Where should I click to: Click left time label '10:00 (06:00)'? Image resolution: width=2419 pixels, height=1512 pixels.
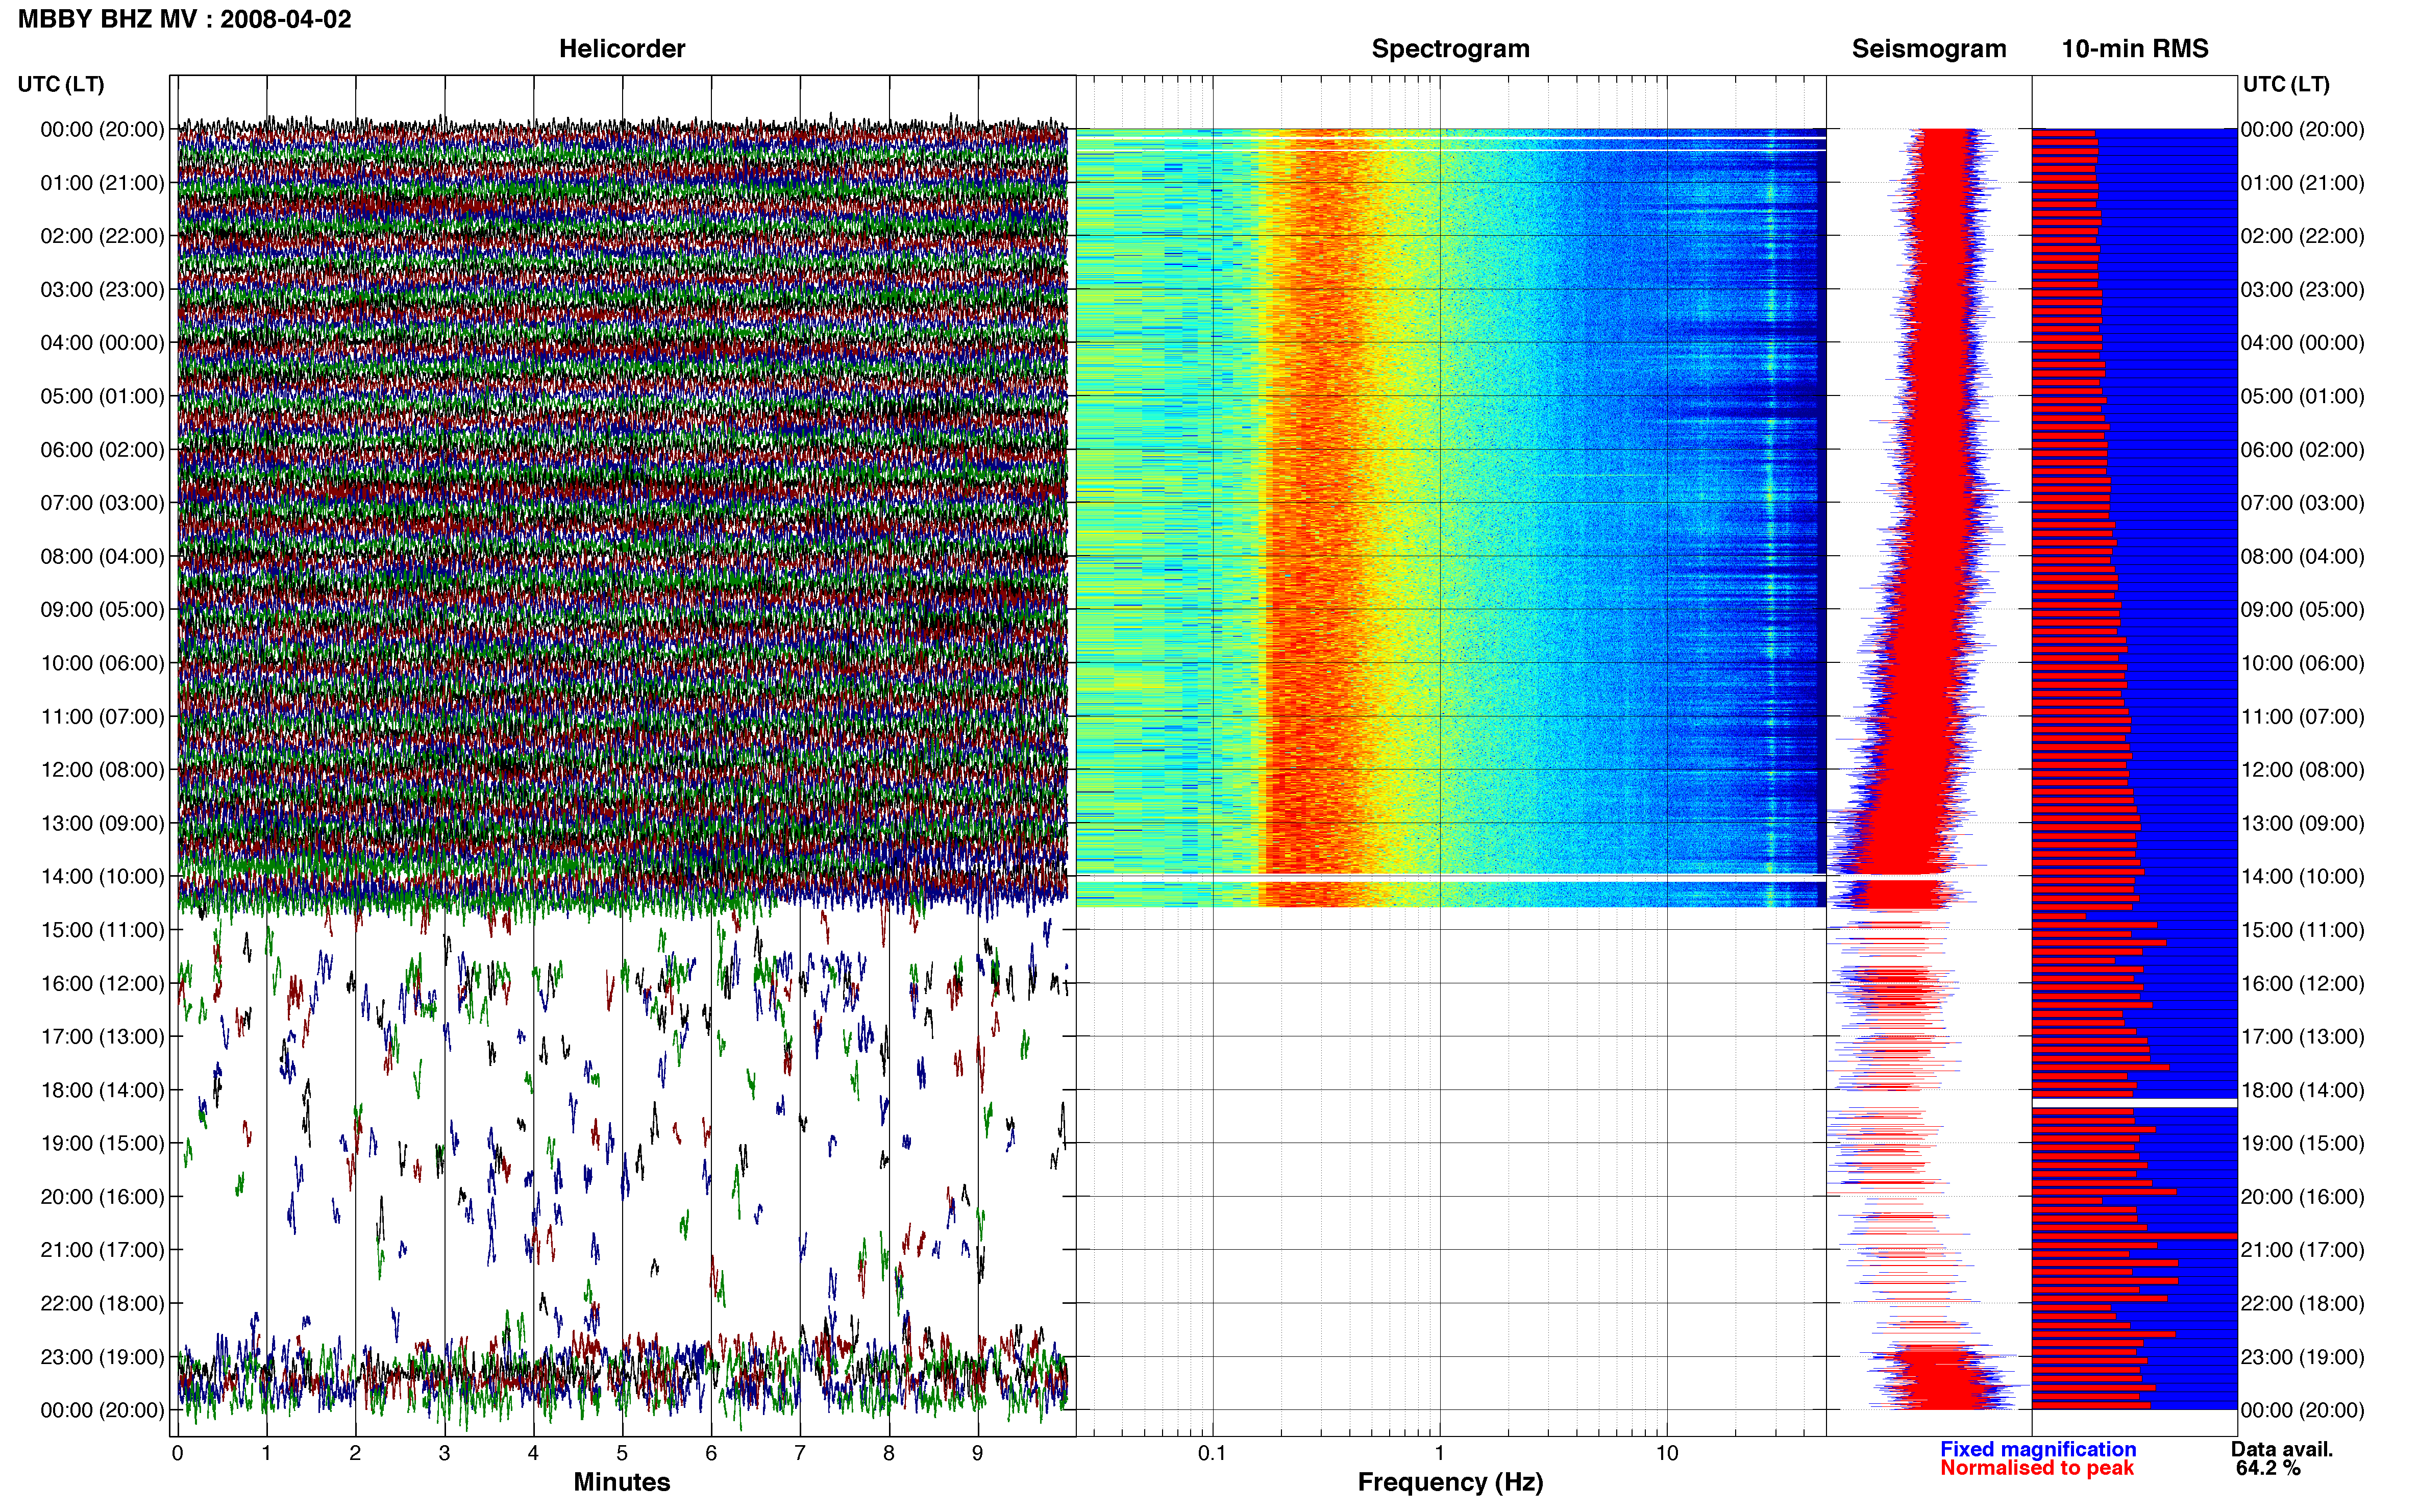(x=102, y=663)
